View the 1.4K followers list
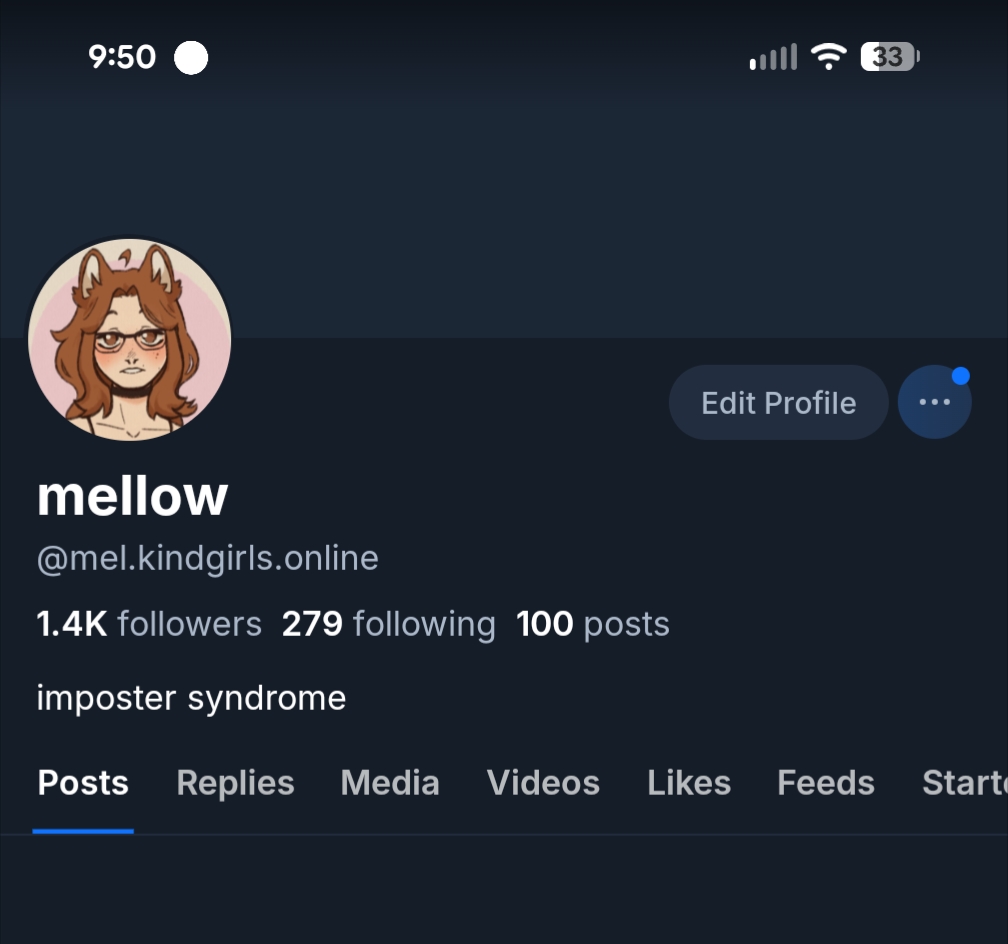This screenshot has height=944, width=1008. 149,624
